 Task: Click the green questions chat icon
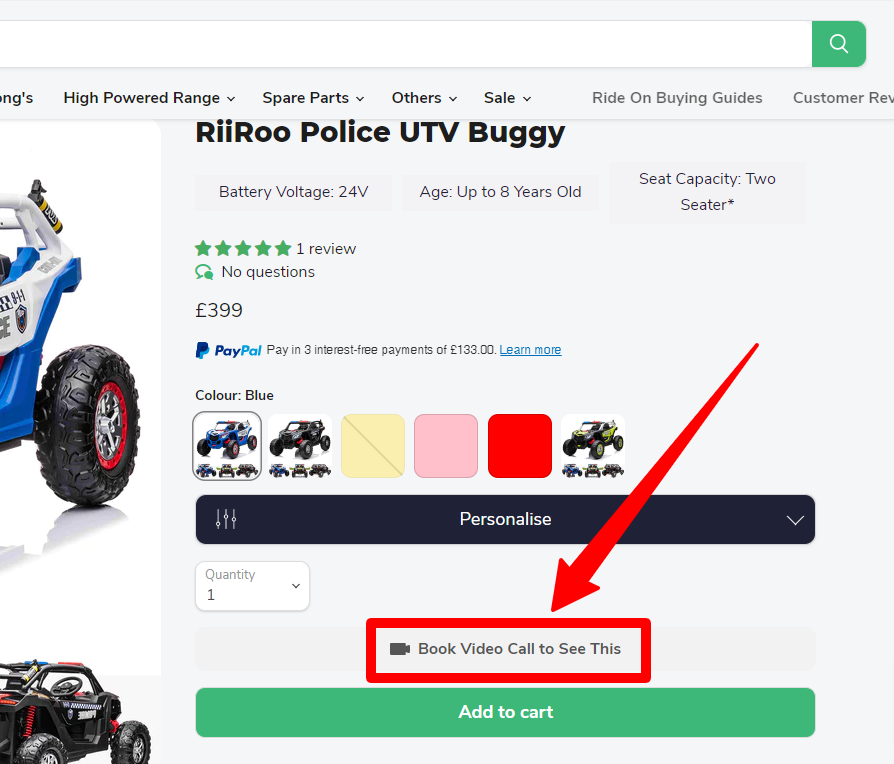point(204,272)
